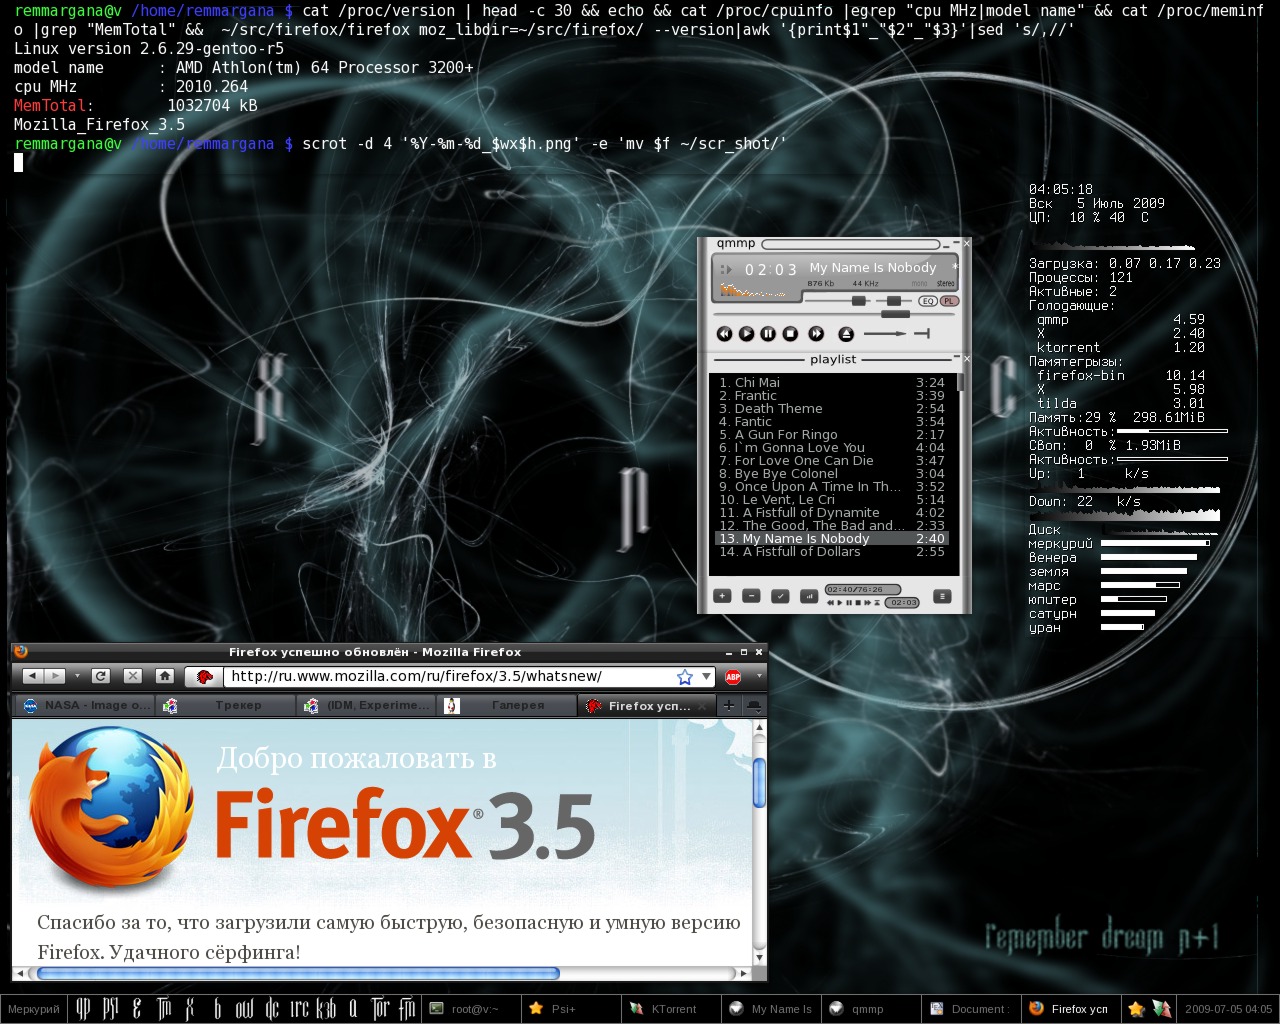Open Firefox URL history dropdown arrow
1280x1024 pixels.
point(707,677)
